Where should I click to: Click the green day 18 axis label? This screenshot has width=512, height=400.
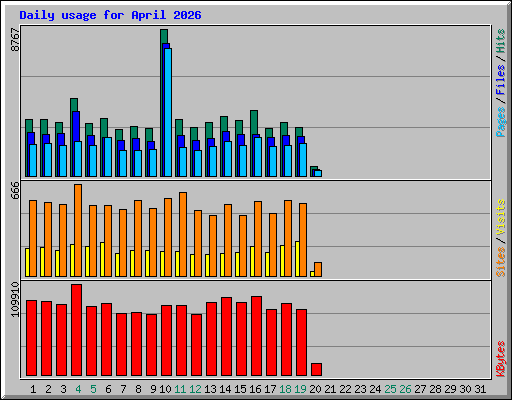click(x=285, y=389)
